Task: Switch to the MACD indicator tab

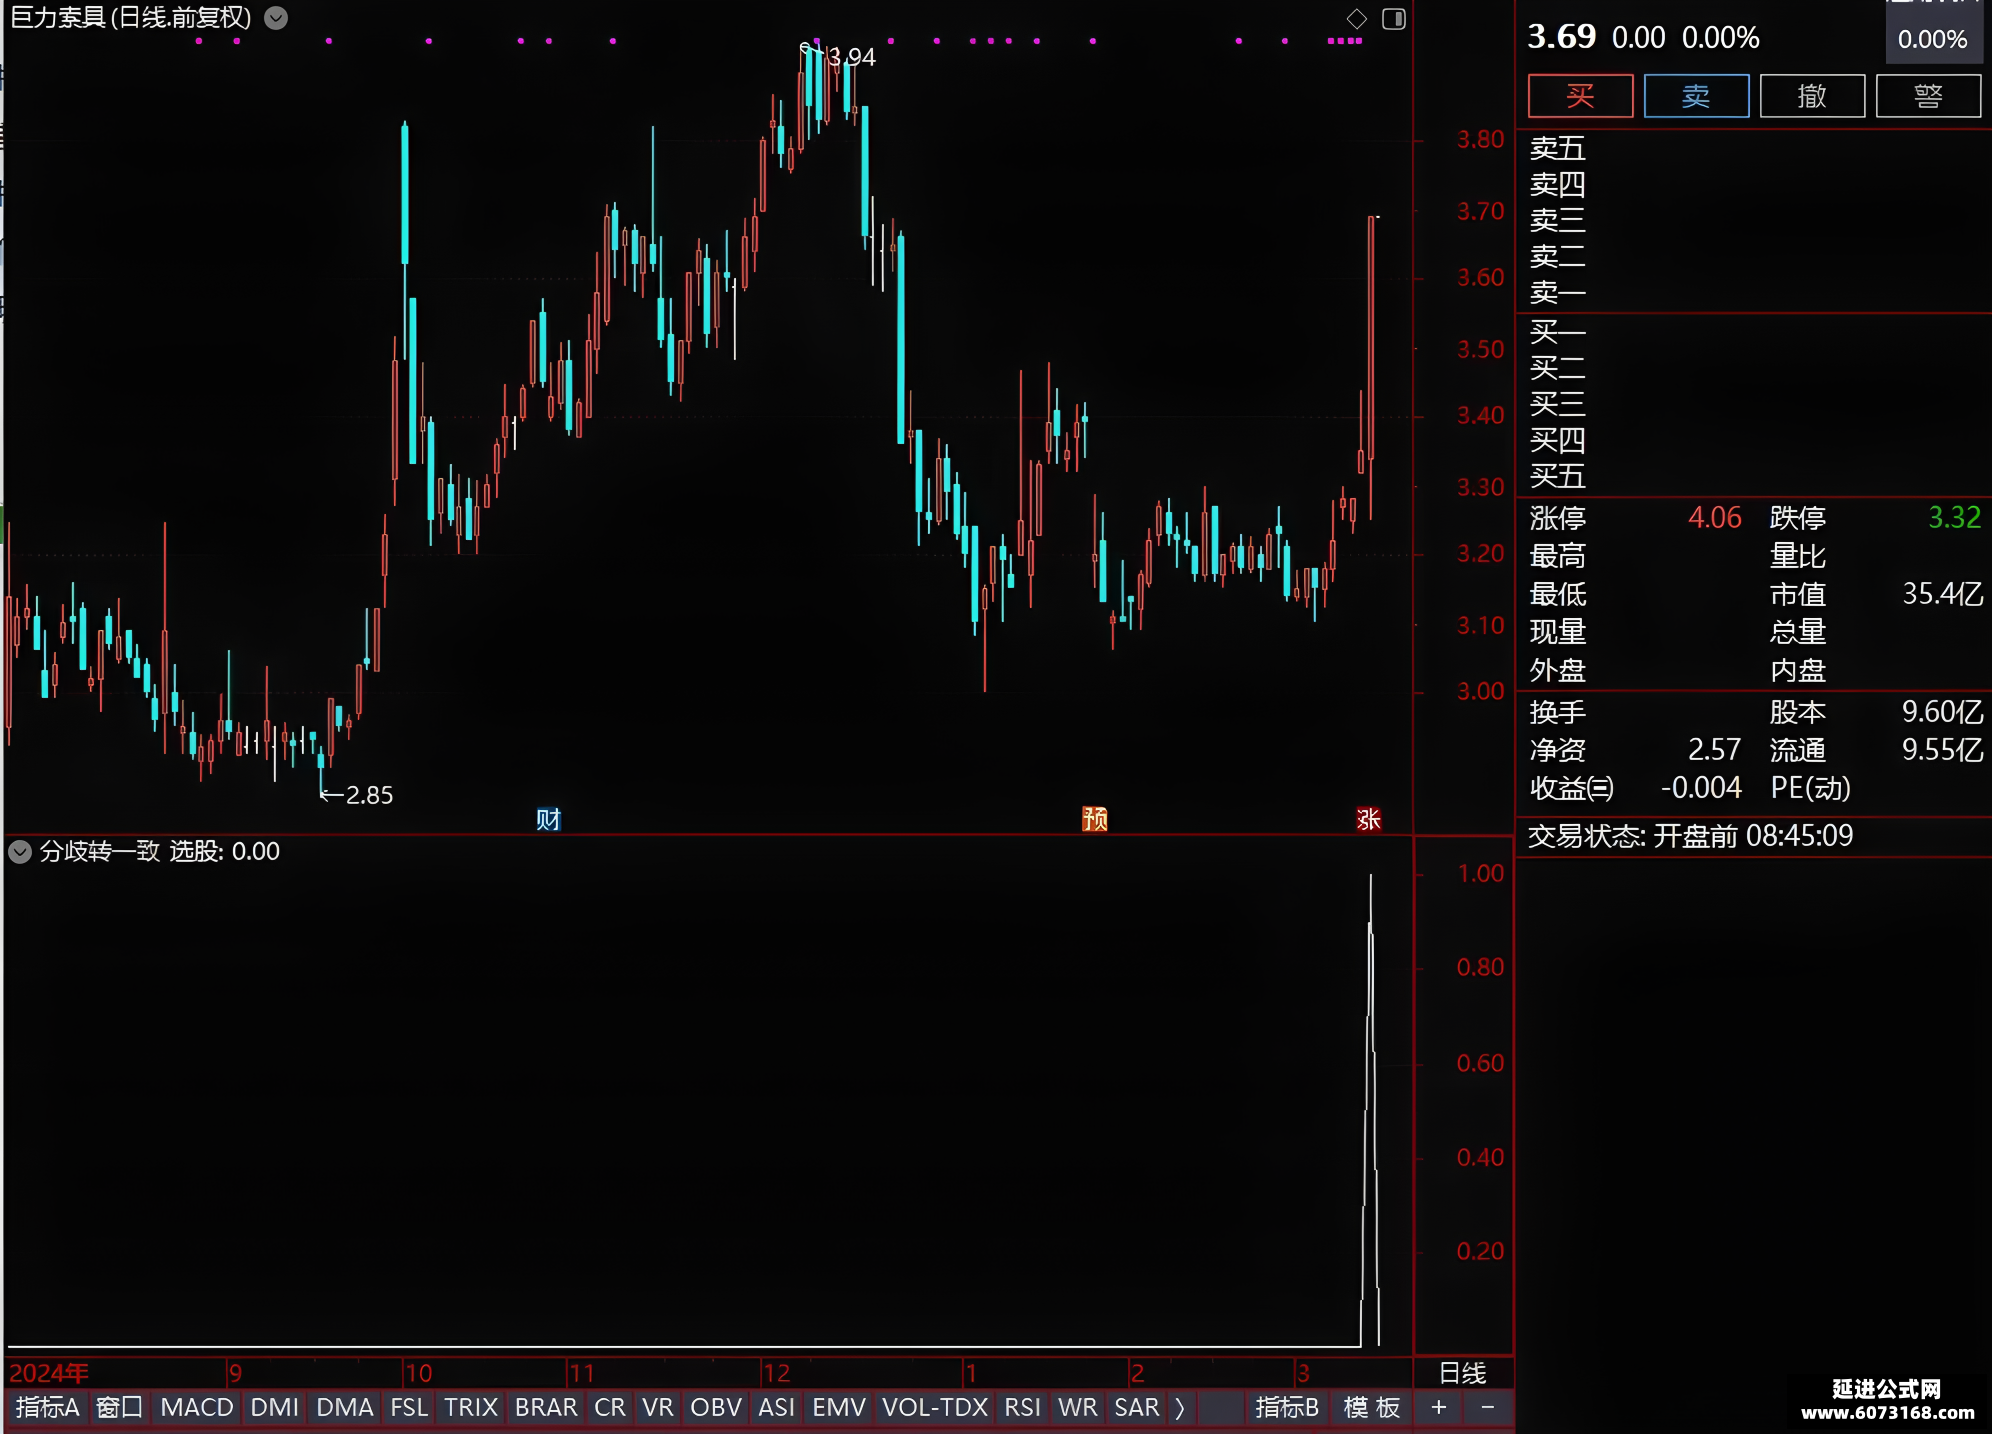Action: point(197,1407)
